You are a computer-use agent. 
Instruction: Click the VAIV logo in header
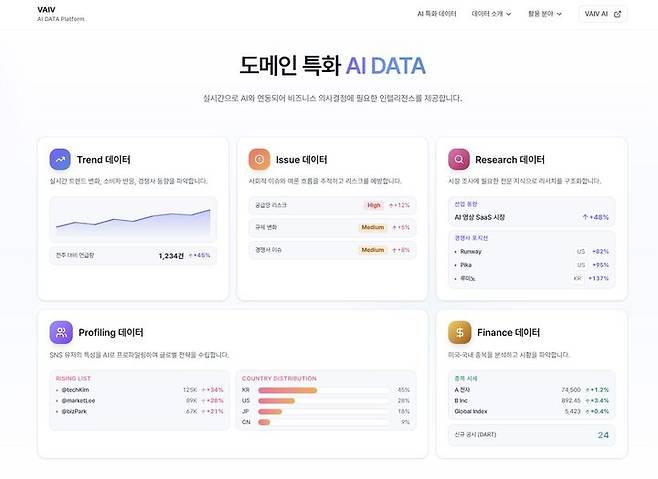point(46,10)
